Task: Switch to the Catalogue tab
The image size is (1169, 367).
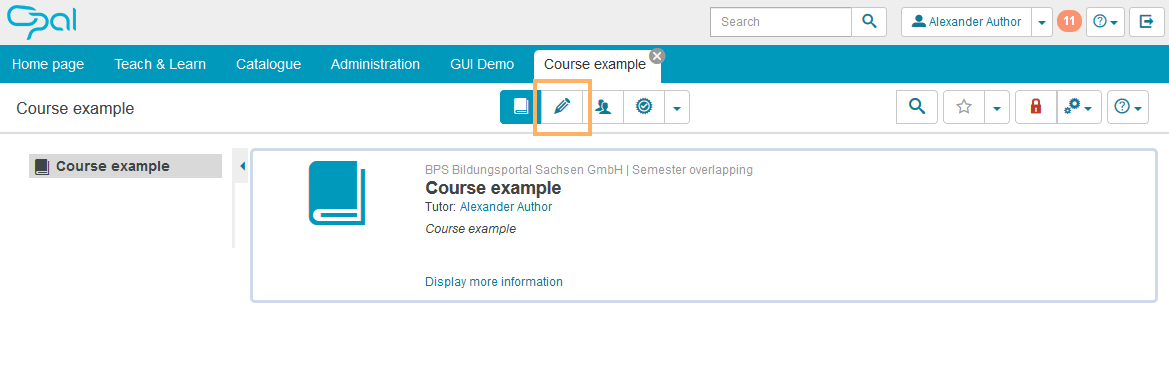Action: [268, 64]
